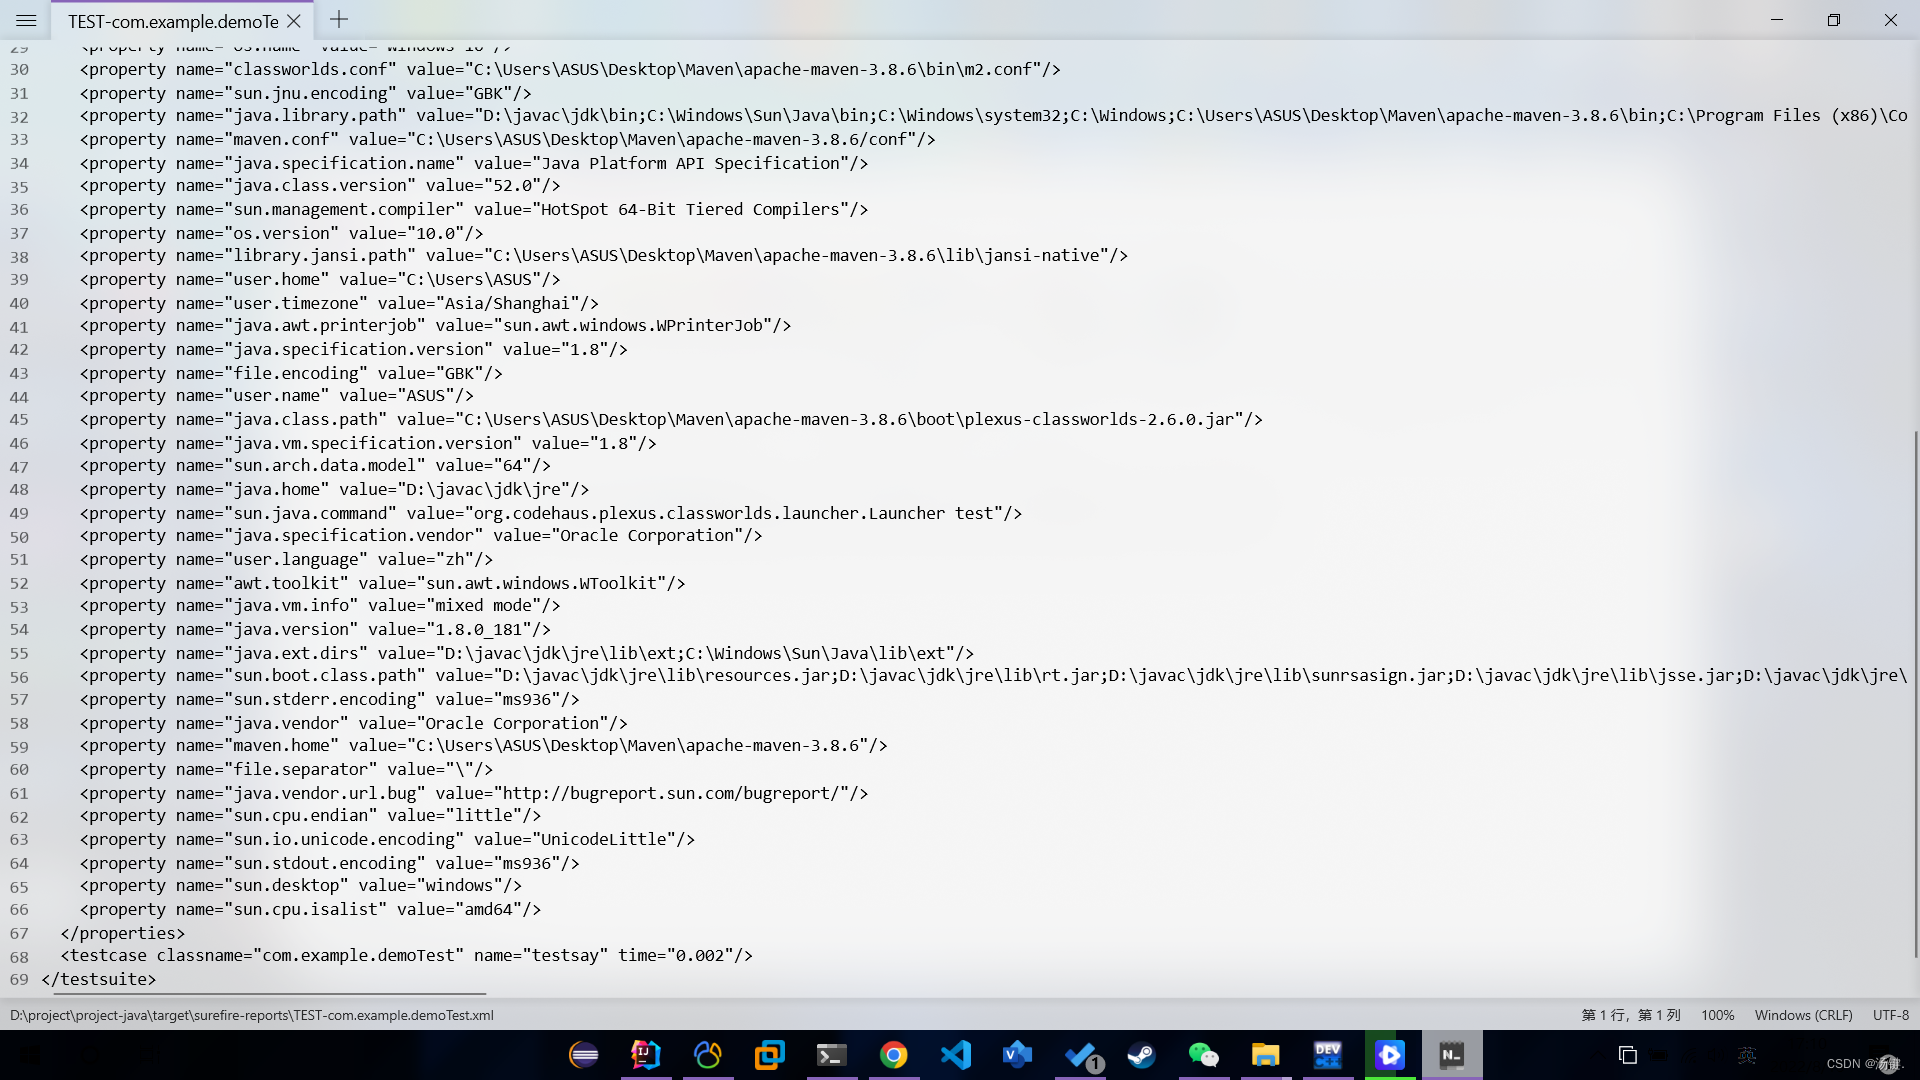Click the vertical scrollbar thumb

pyautogui.click(x=1915, y=694)
